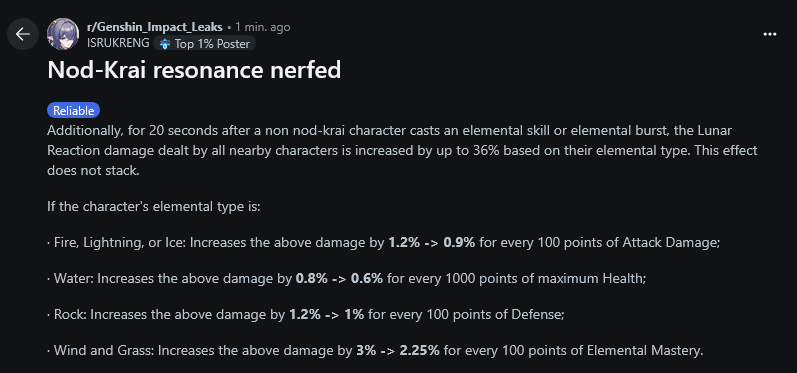The height and width of the screenshot is (373, 797).
Task: Click the 1 min. ago timestamp
Action: pyautogui.click(x=263, y=27)
